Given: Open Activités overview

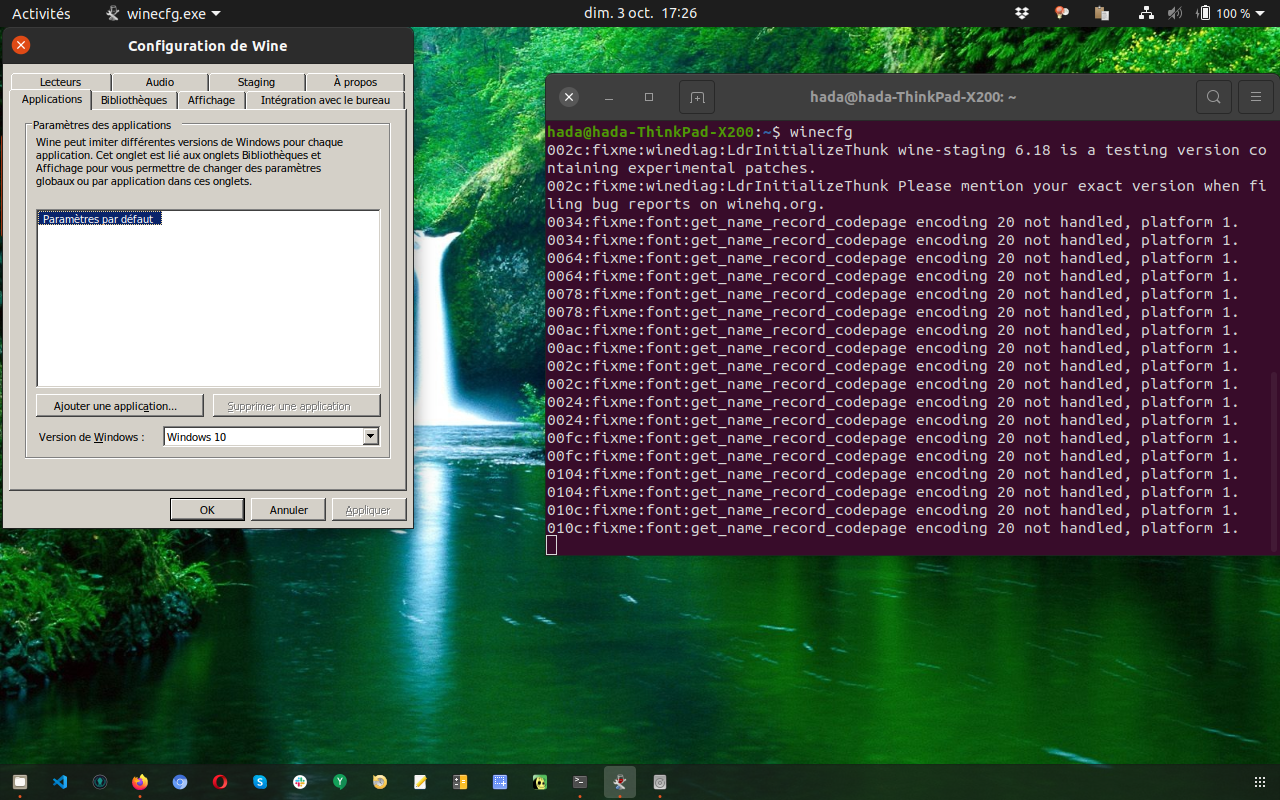Looking at the screenshot, I should click(41, 13).
